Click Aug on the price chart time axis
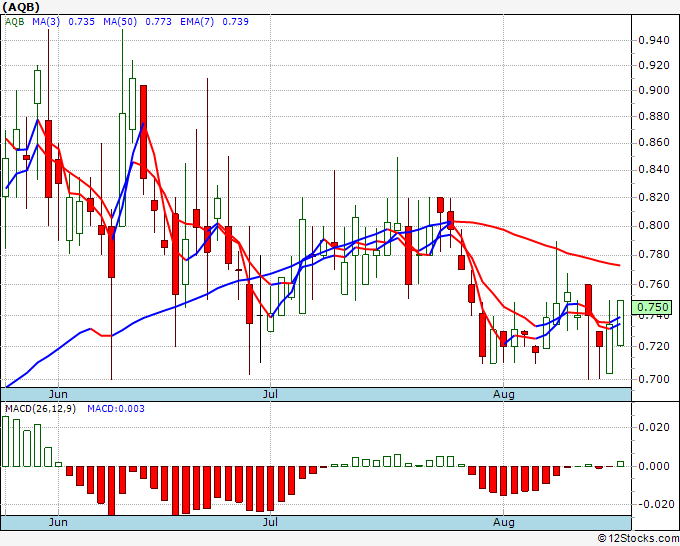The height and width of the screenshot is (546, 680). (x=504, y=394)
